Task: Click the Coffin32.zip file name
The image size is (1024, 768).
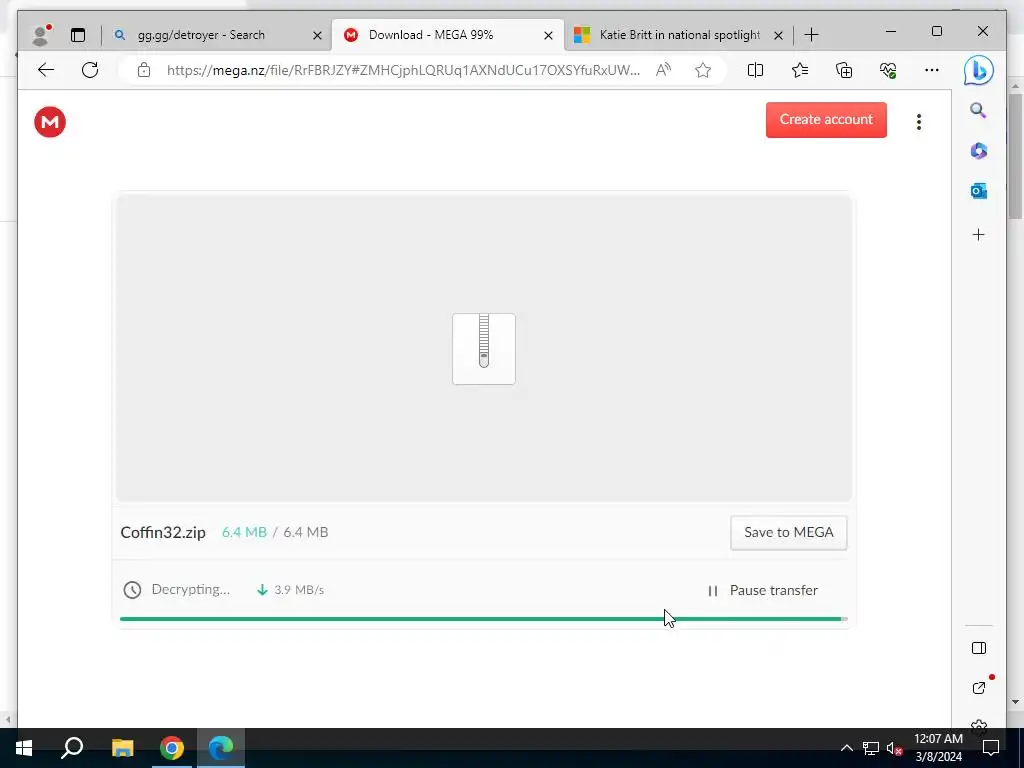Action: point(163,532)
